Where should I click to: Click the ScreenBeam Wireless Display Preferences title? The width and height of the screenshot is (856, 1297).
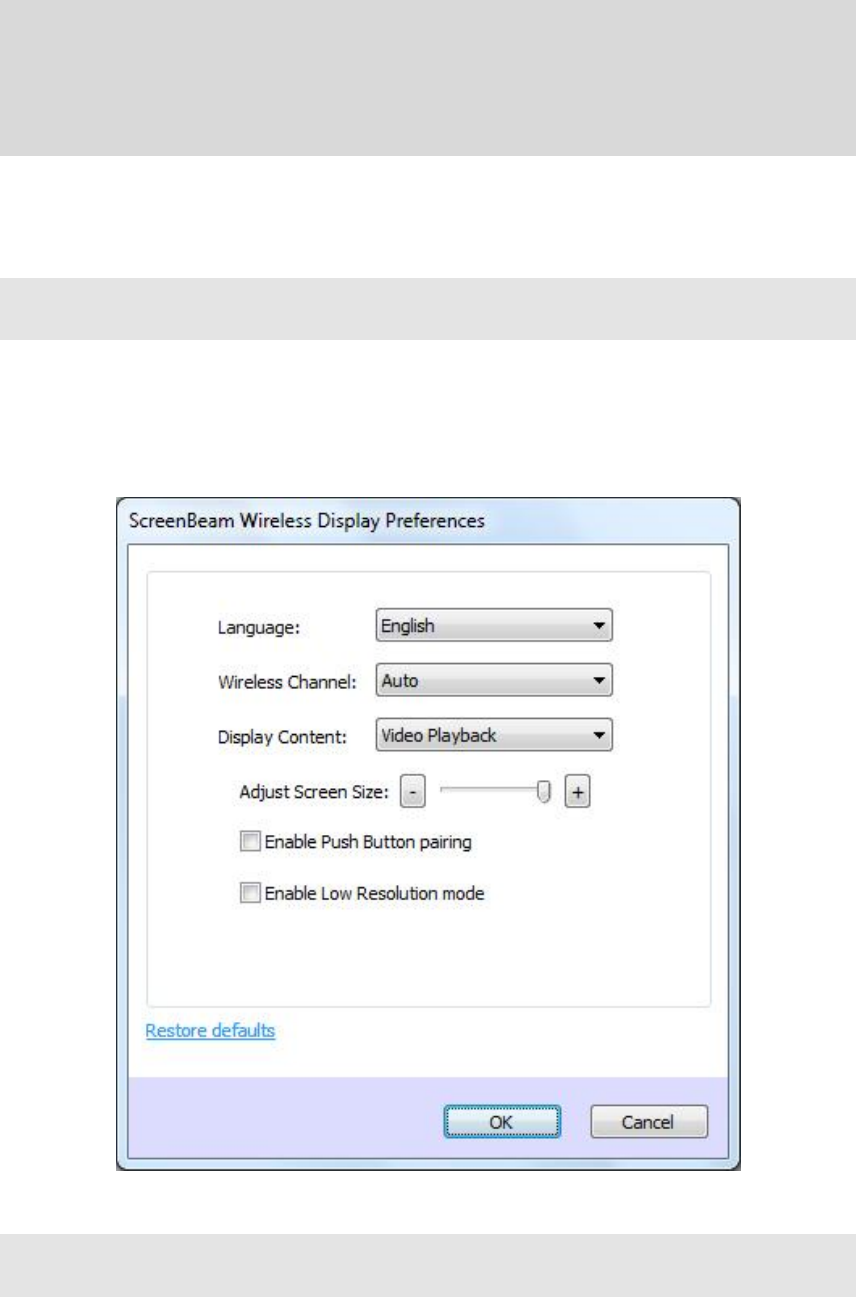(308, 522)
